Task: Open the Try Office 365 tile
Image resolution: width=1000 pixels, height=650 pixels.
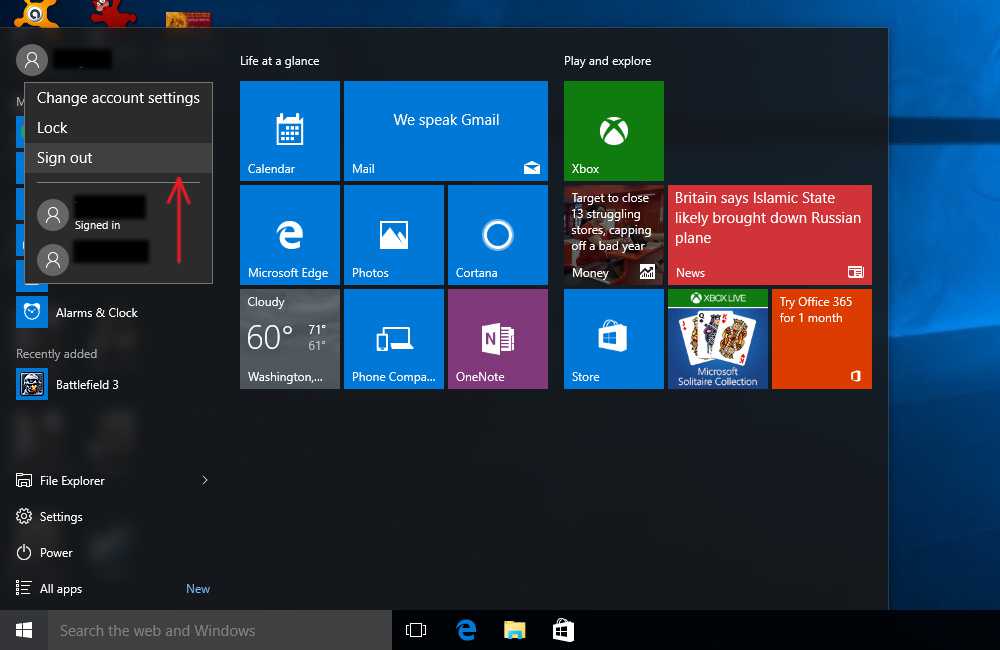Action: 821,339
